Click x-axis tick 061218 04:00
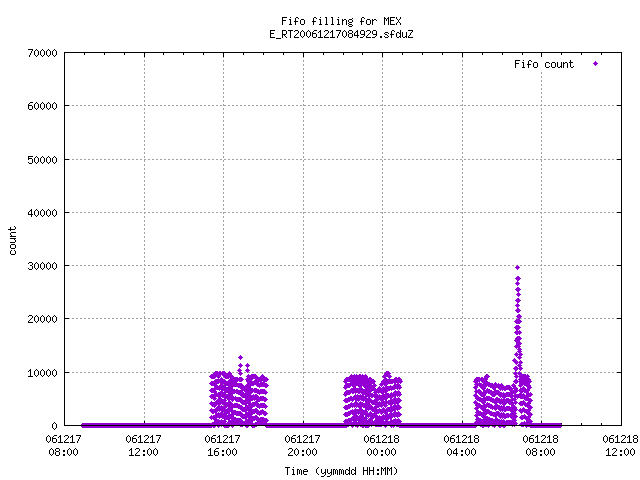The width and height of the screenshot is (640, 480). (462, 445)
